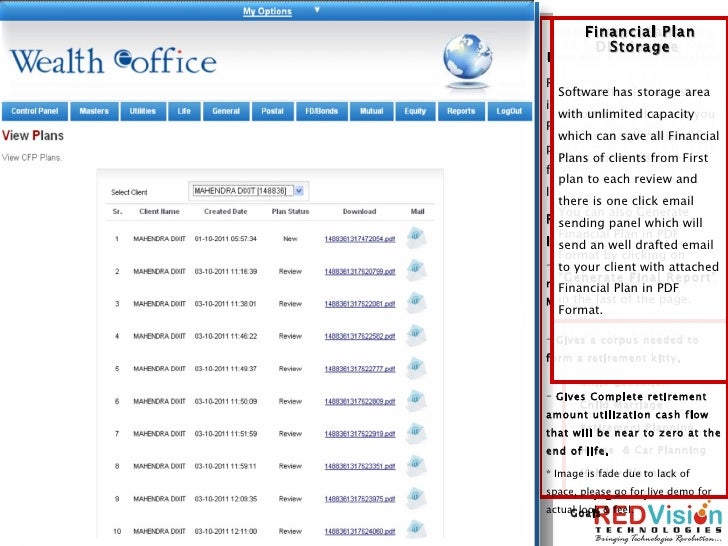The height and width of the screenshot is (546, 728).
Task: Open the Reports menu
Action: [x=461, y=111]
